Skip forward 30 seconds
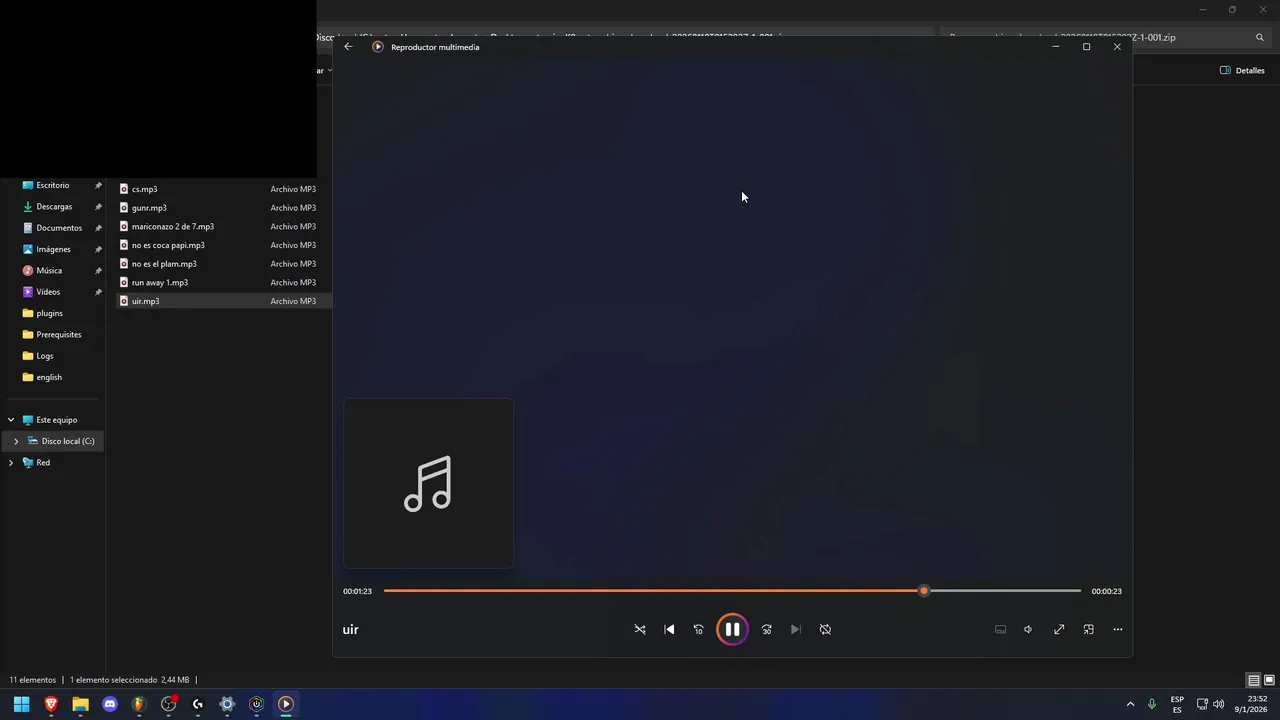The width and height of the screenshot is (1280, 720). click(x=767, y=629)
